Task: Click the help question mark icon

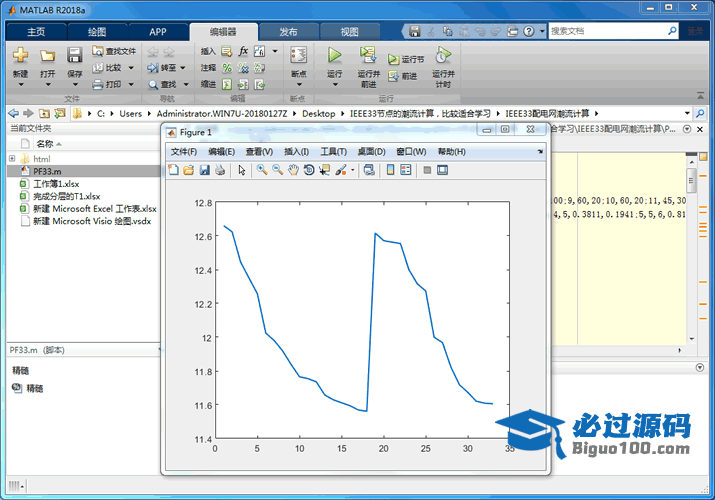Action: click(528, 31)
